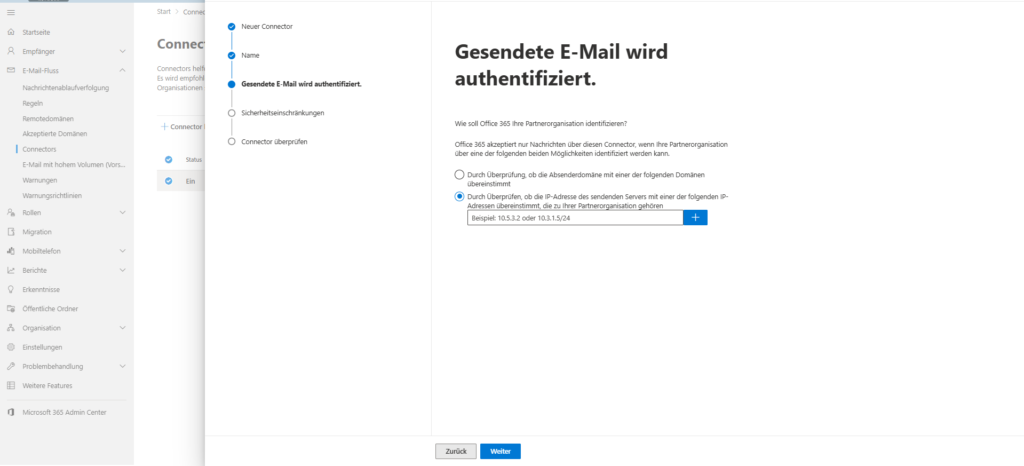Click the IP address input field
This screenshot has height=466, width=1024.
pyautogui.click(x=575, y=217)
